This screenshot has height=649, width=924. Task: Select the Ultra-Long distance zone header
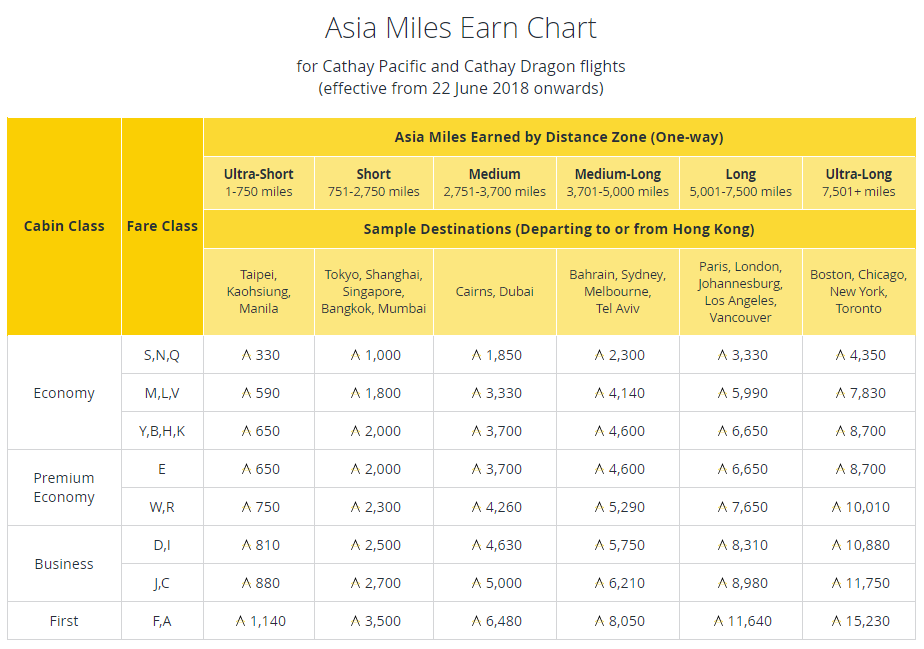point(859,183)
